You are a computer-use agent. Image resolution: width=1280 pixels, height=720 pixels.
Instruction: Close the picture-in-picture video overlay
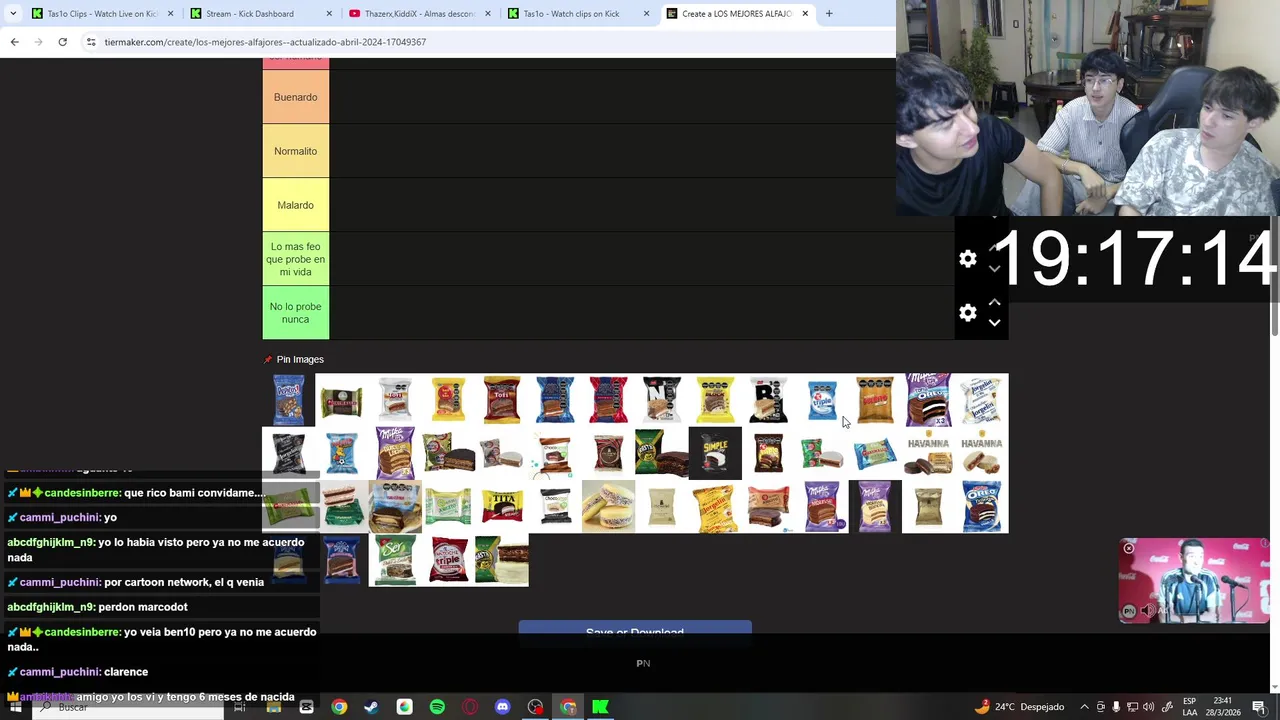click(1129, 548)
